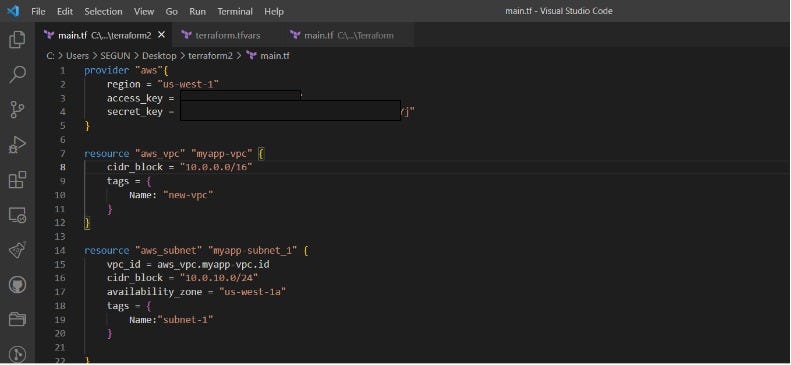The height and width of the screenshot is (365, 791).
Task: Open the File menu
Action: click(x=38, y=11)
